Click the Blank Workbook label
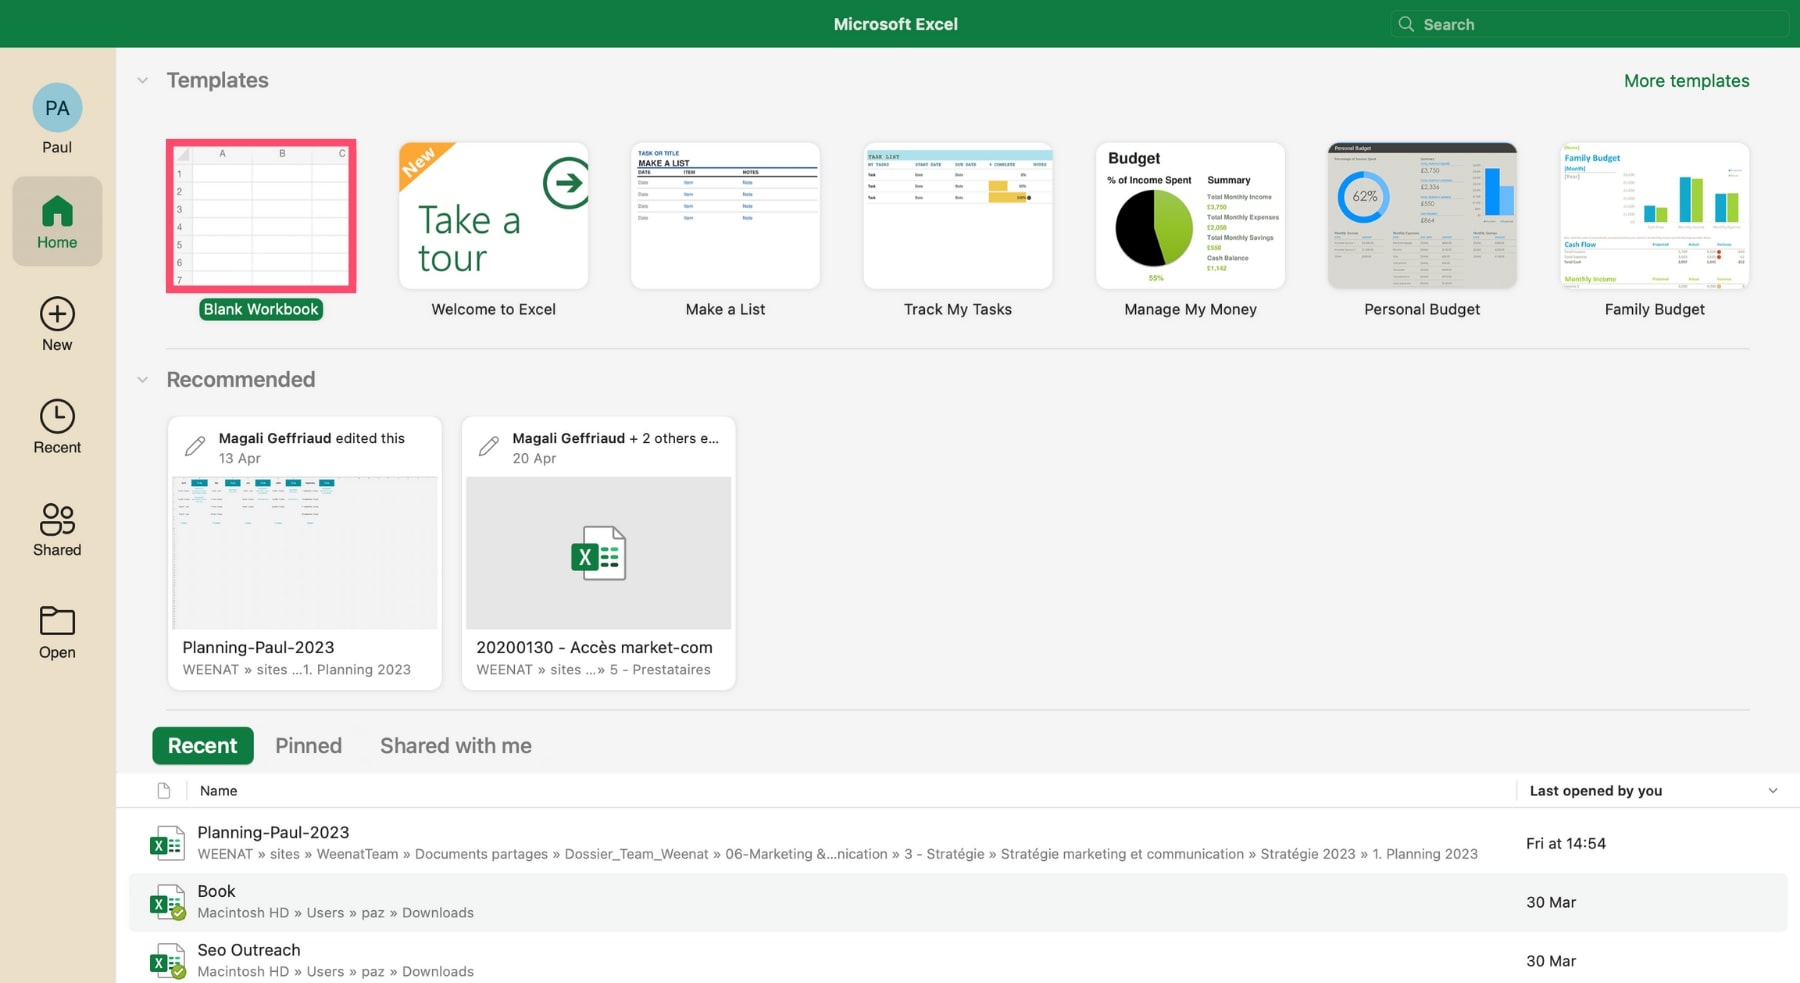The height and width of the screenshot is (983, 1800). coord(261,309)
